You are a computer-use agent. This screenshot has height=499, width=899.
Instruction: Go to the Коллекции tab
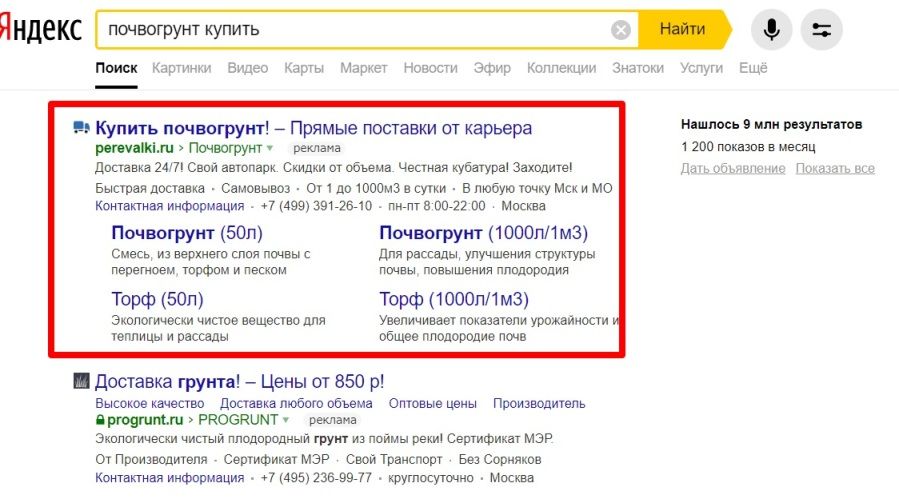tap(561, 68)
